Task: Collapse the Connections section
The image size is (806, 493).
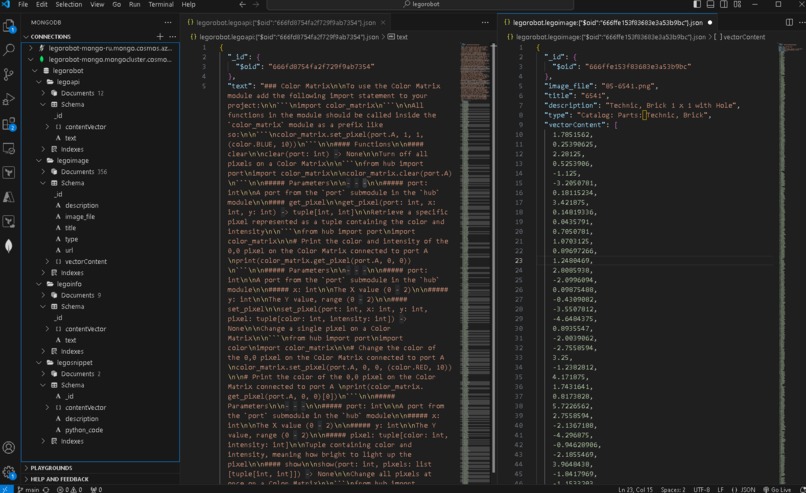Action: tap(26, 36)
